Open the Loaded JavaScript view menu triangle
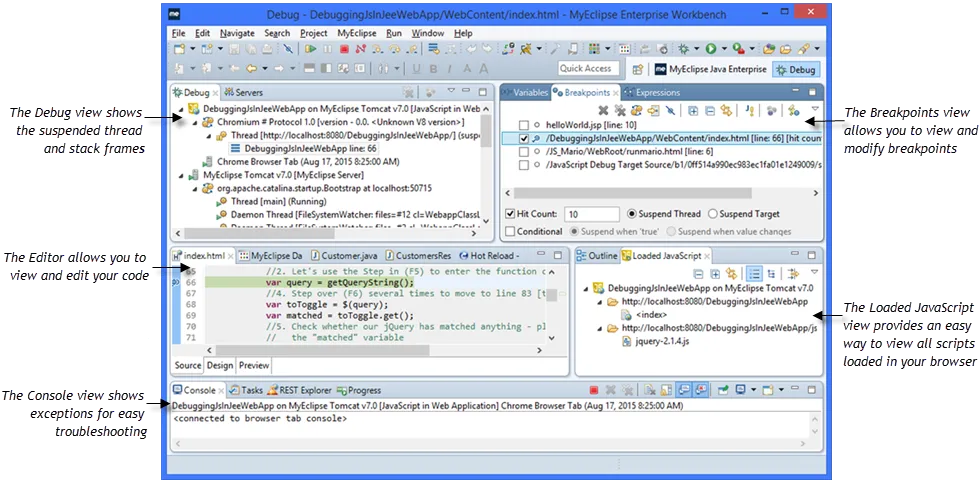980x480 pixels. point(814,272)
